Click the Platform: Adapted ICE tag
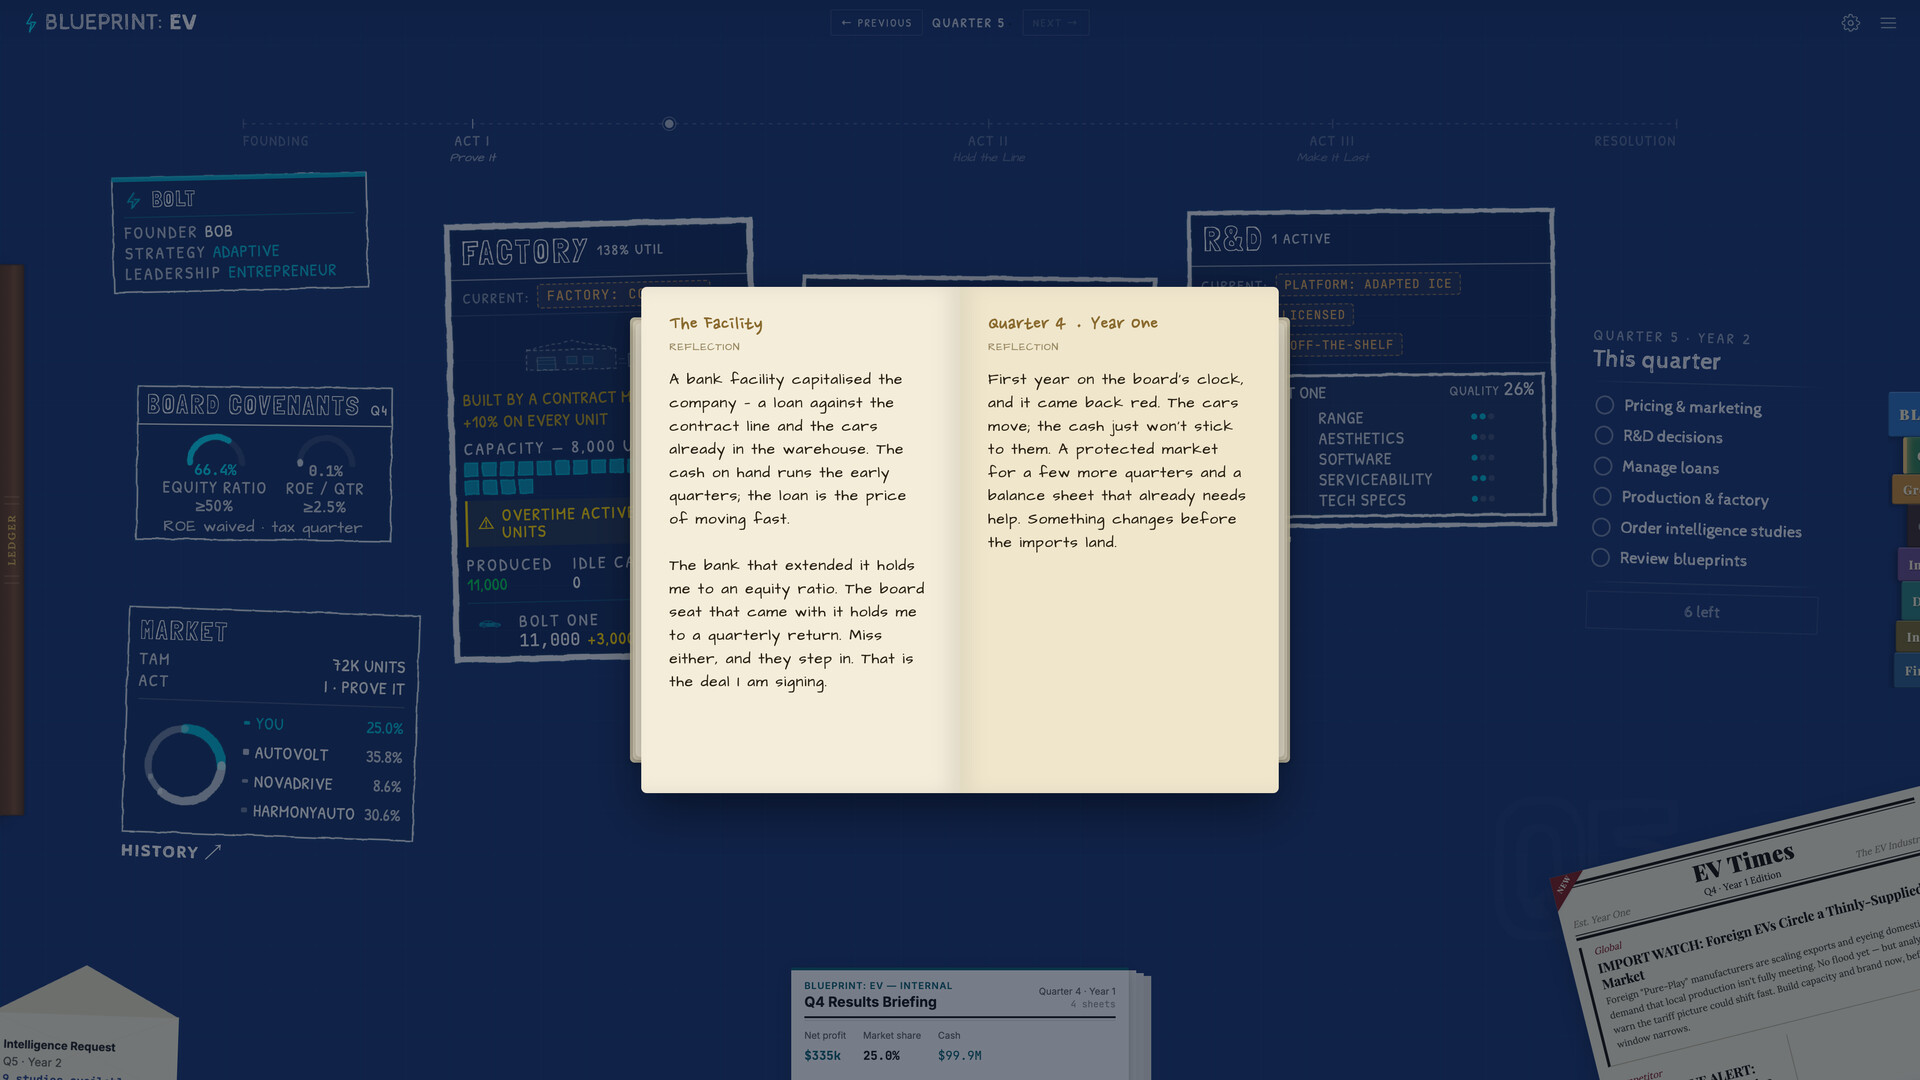This screenshot has height=1080, width=1920. [x=1368, y=284]
